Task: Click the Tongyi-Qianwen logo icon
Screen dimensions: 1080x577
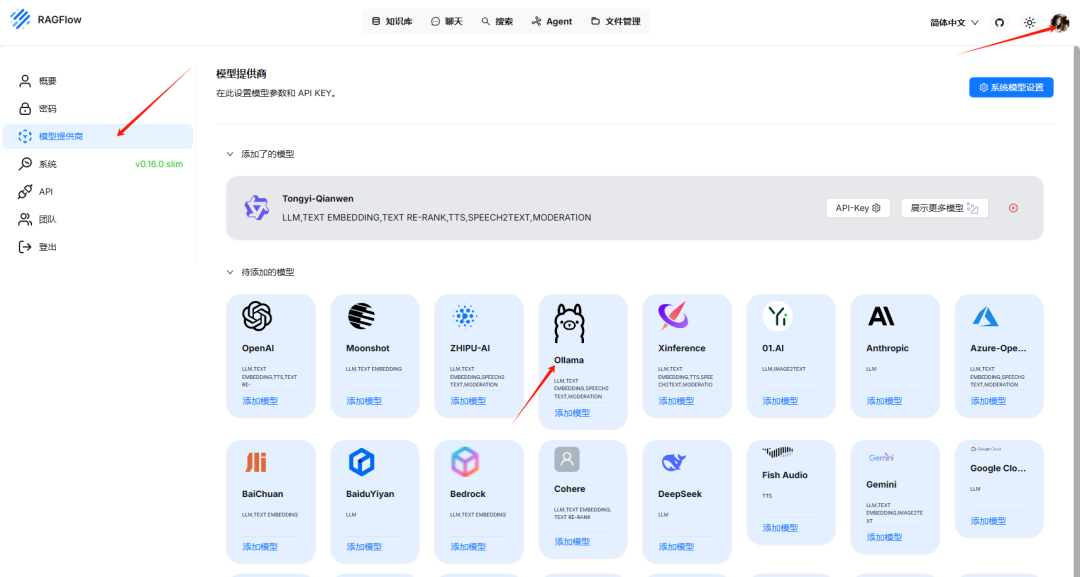Action: point(257,207)
